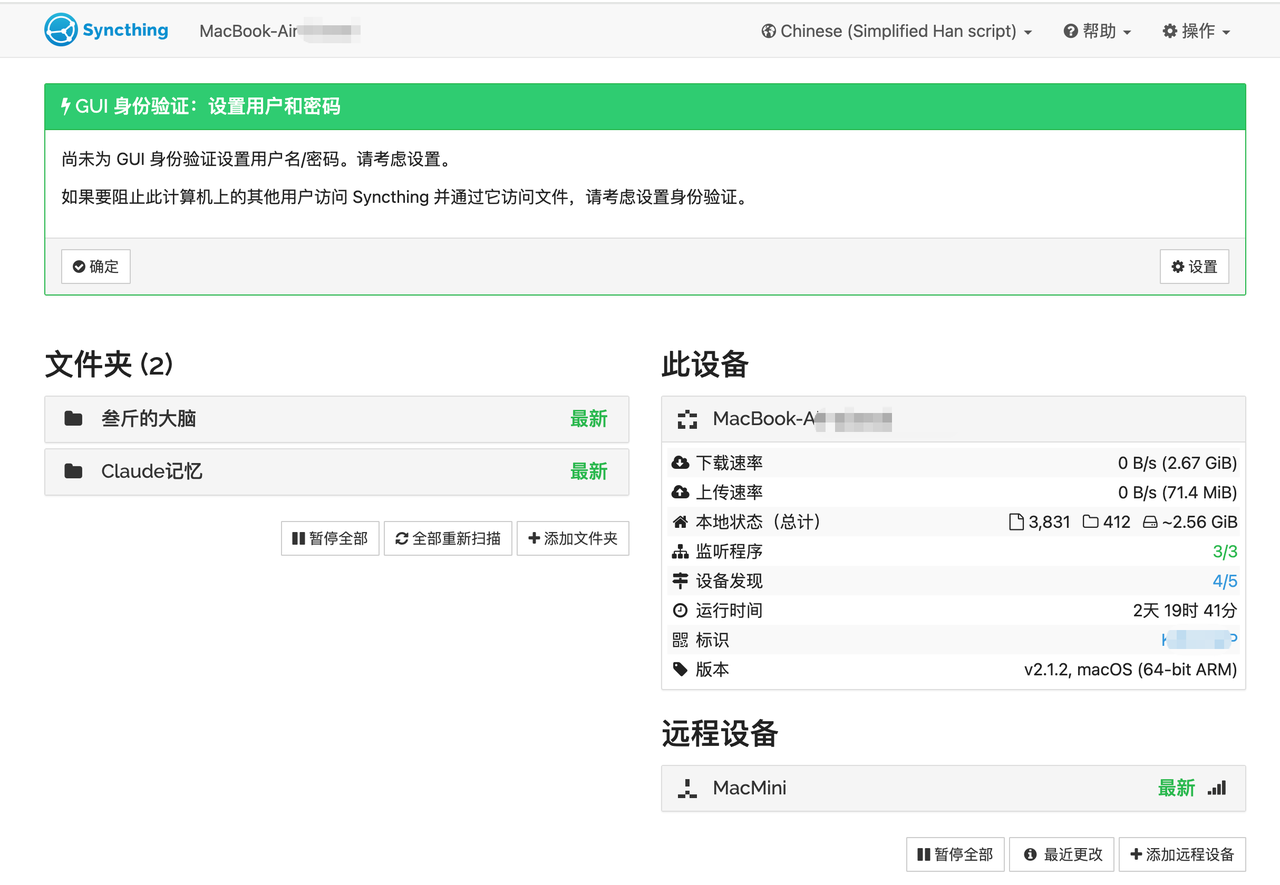Click 添加远程设备 button
This screenshot has height=885, width=1280.
tap(1182, 854)
